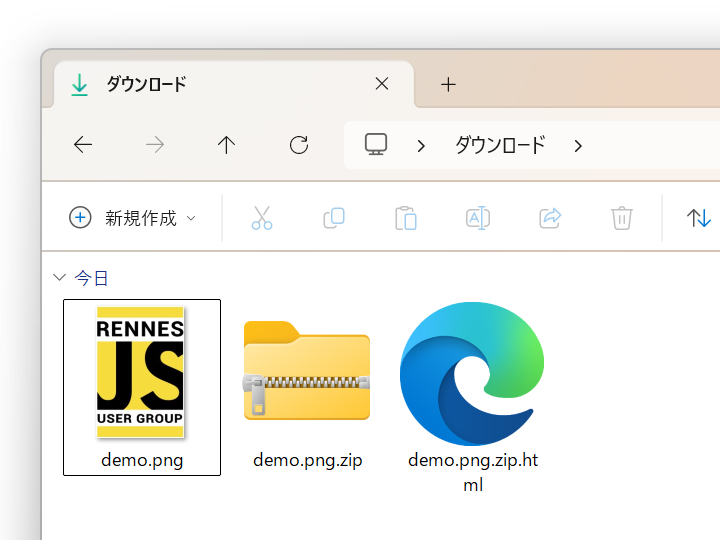720x540 pixels.
Task: Click the Copy icon in toolbar
Action: point(334,218)
